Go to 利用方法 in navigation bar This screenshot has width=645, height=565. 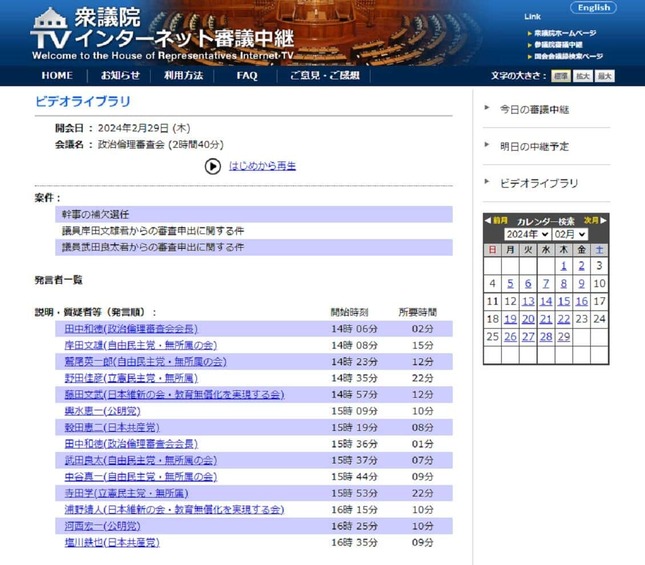click(183, 76)
